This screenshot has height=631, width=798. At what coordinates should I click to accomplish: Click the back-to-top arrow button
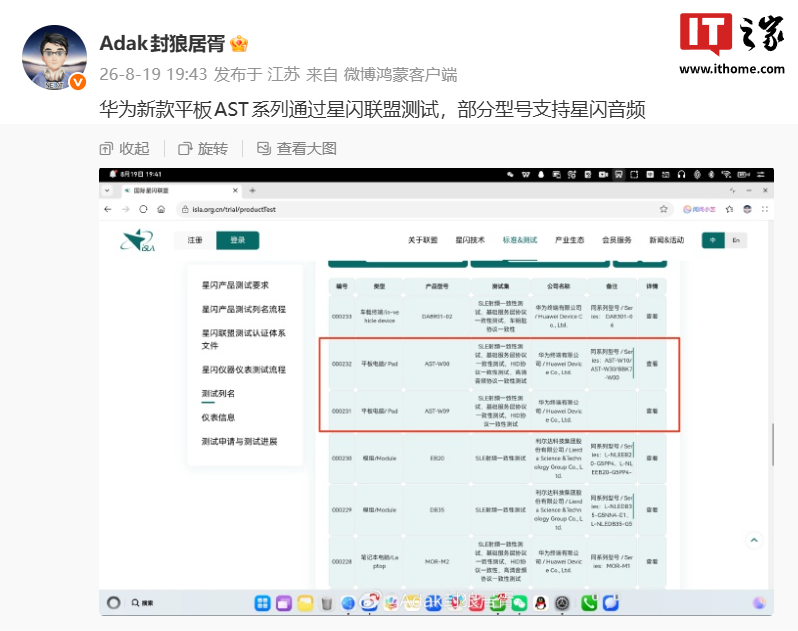[754, 540]
